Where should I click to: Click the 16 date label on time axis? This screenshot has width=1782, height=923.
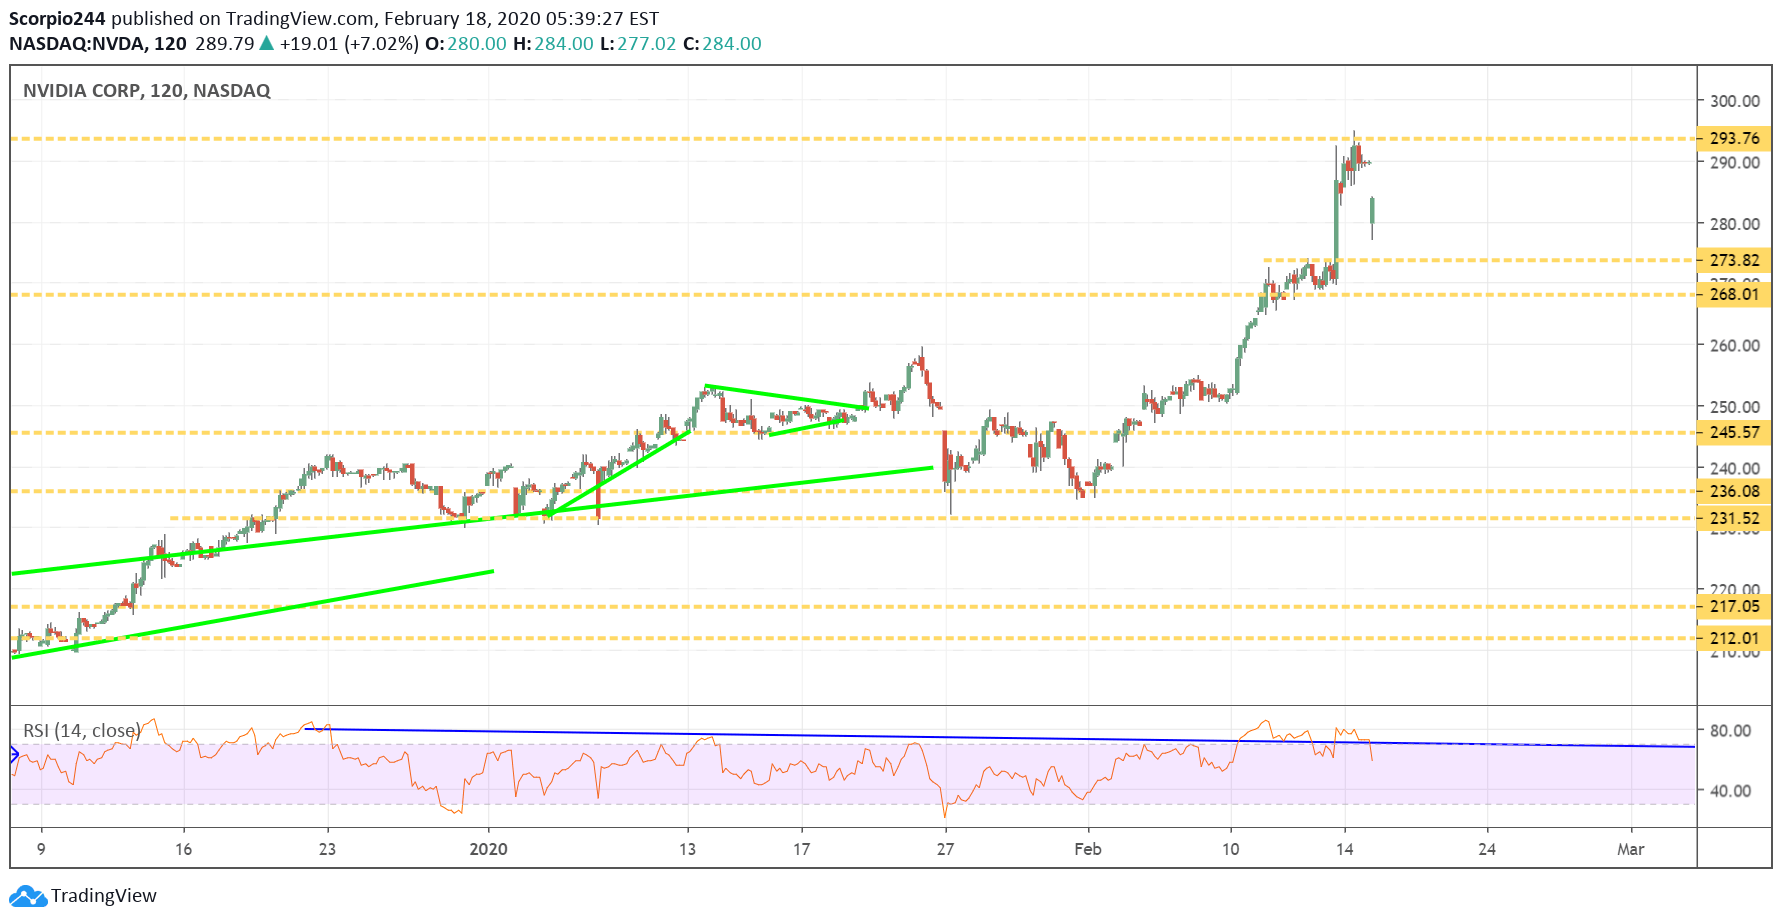point(183,849)
